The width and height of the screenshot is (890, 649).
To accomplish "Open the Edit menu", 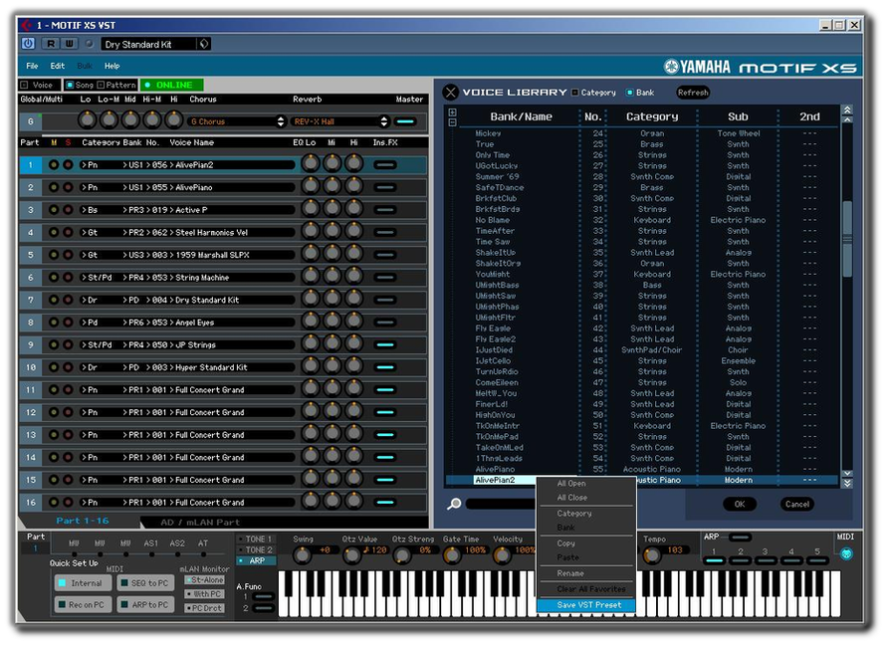I will (57, 66).
